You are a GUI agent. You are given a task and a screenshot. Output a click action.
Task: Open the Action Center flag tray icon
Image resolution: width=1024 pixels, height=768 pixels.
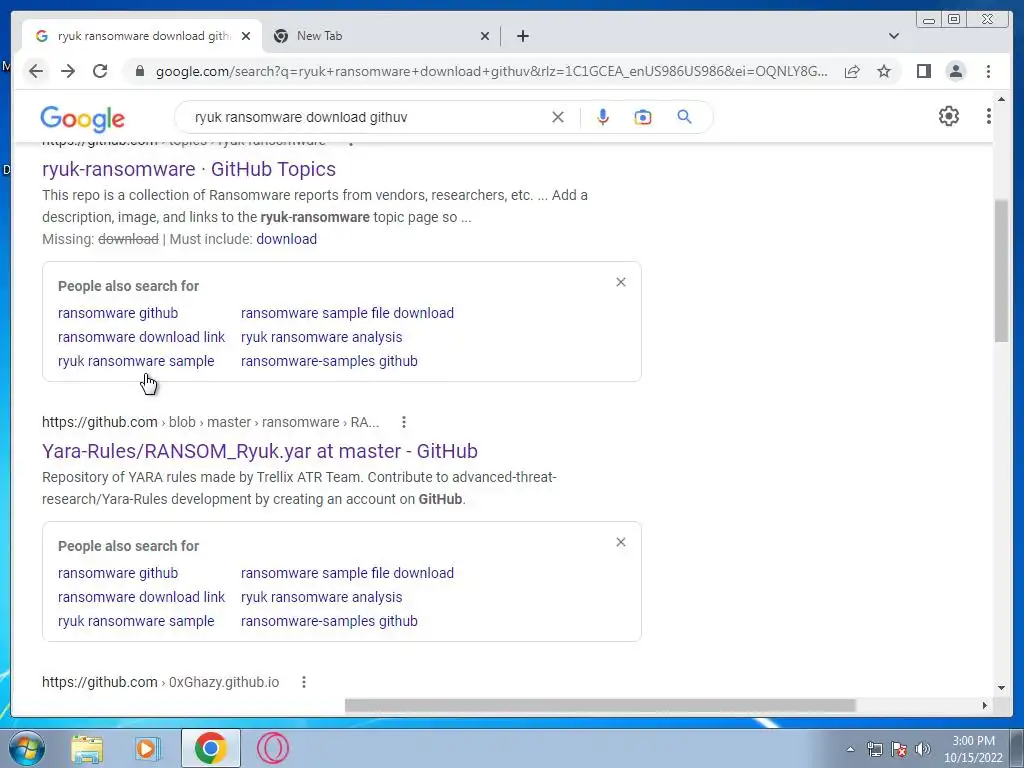tap(899, 749)
